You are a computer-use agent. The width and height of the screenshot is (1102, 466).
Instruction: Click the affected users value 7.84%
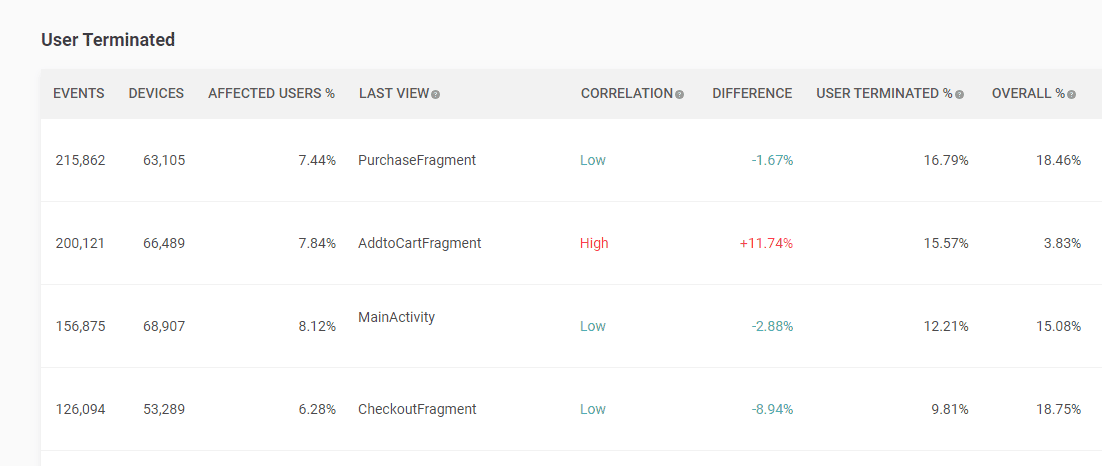(x=317, y=243)
